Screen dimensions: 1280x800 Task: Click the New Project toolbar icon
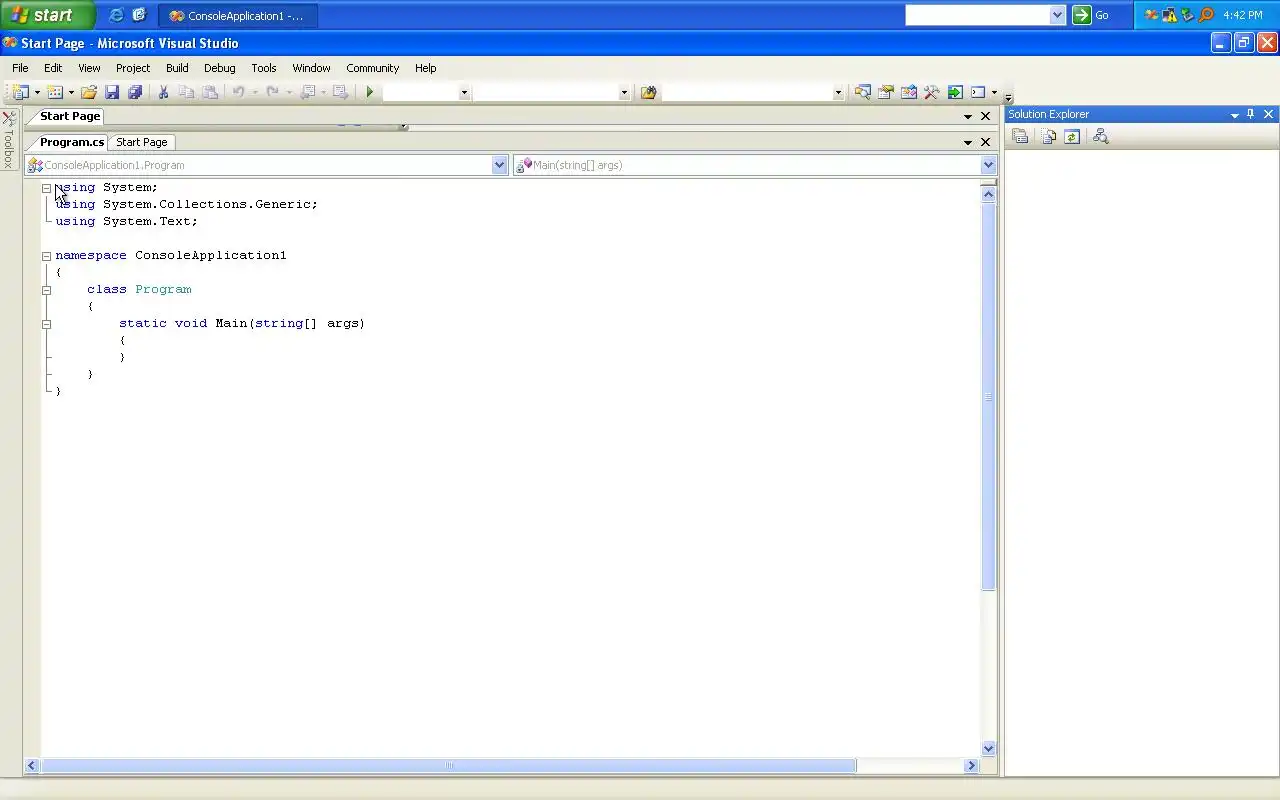(x=20, y=92)
